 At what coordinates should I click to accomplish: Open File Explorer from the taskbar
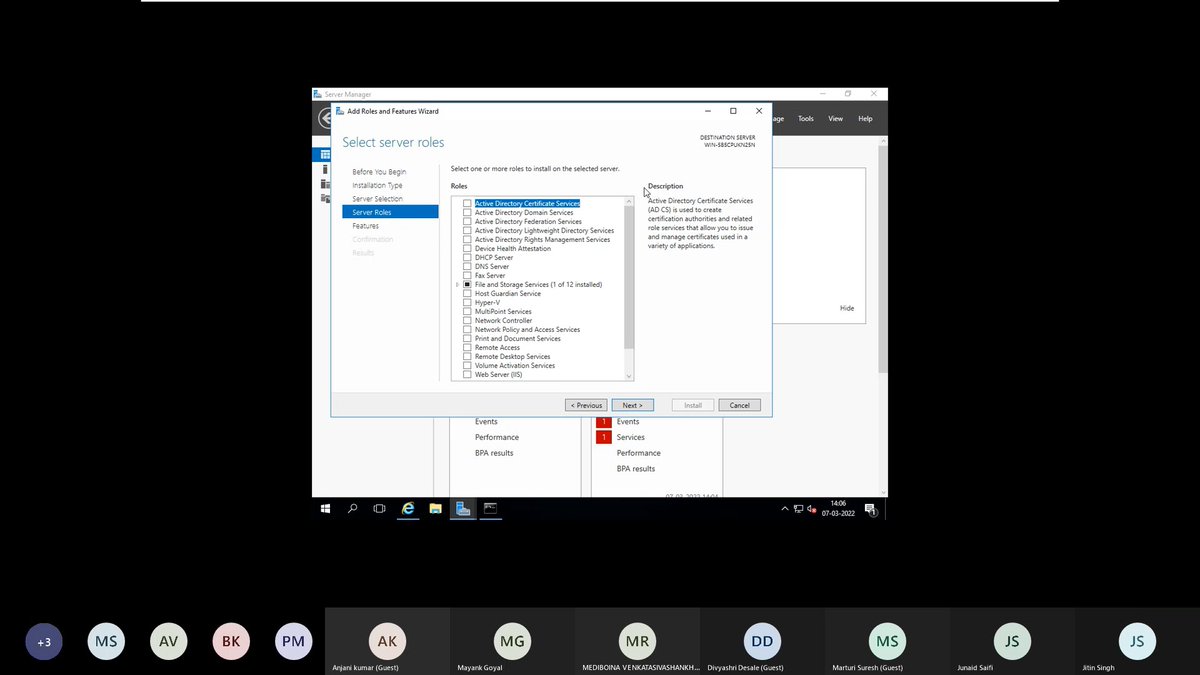click(435, 508)
